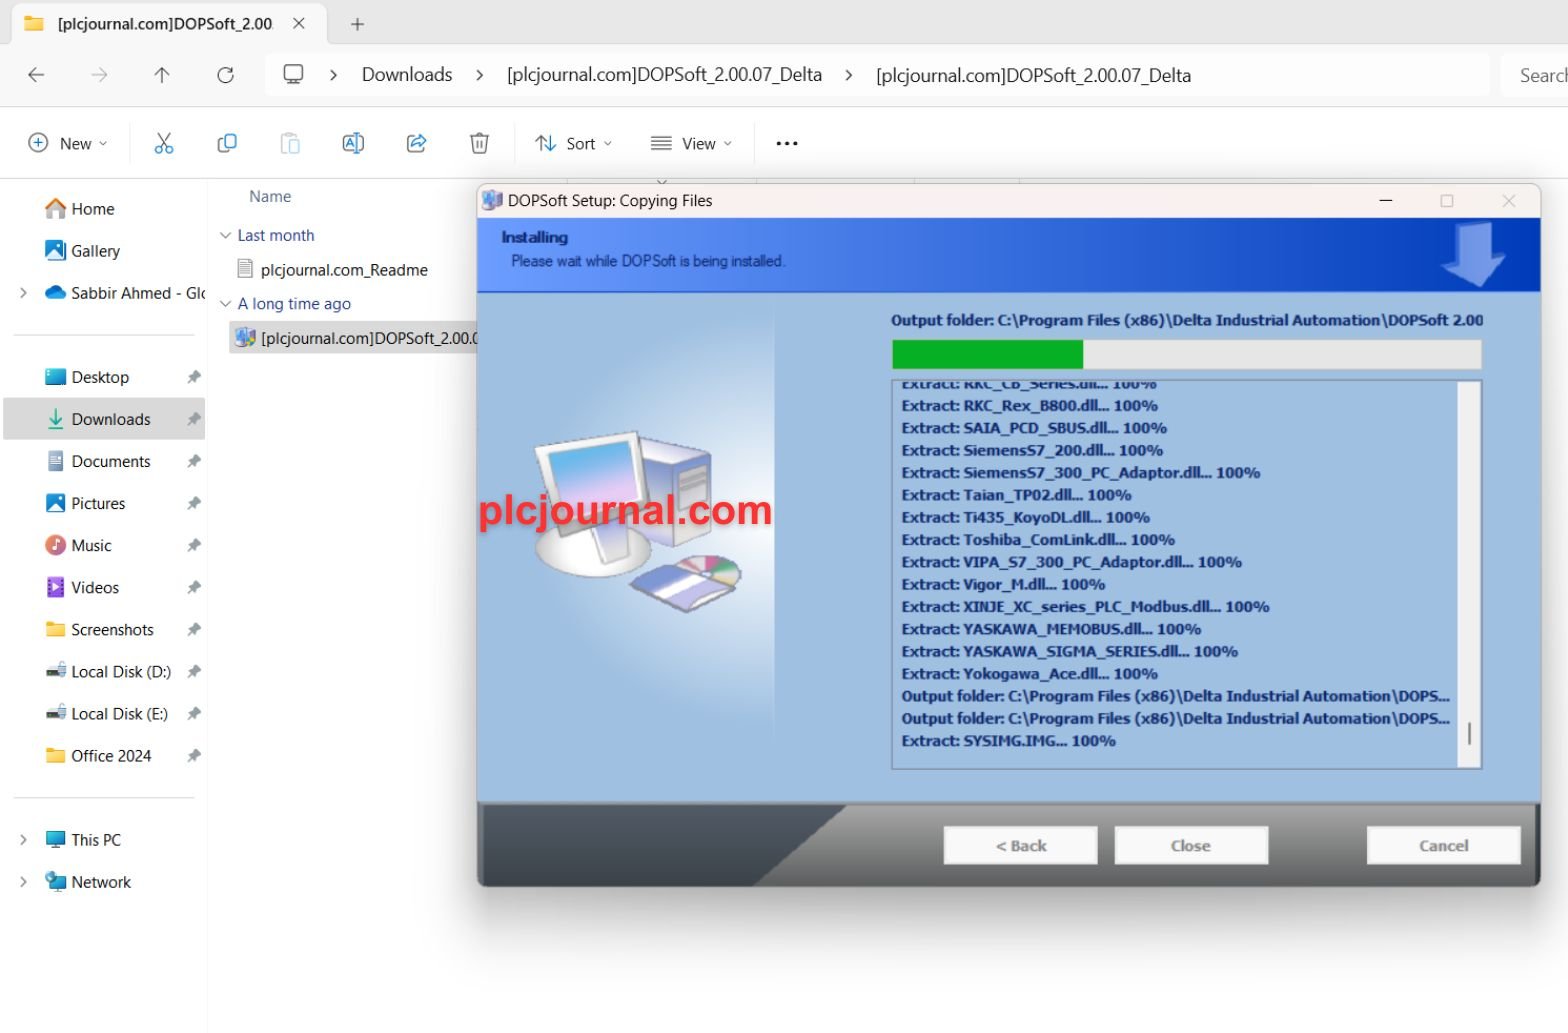Screen dimensions: 1568x1033
Task: Click the pin icon beside Office 2024
Action: click(x=194, y=755)
